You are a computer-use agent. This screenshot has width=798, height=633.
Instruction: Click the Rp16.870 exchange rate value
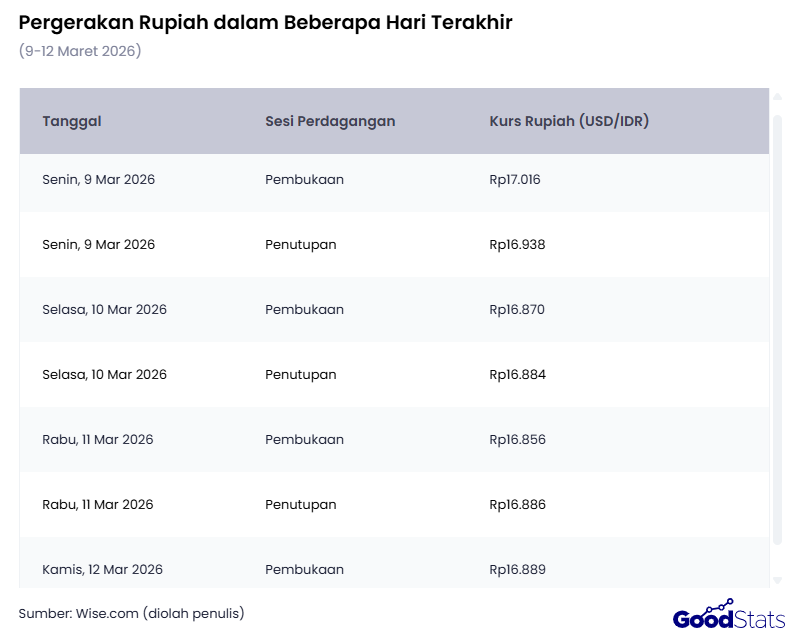(x=517, y=310)
